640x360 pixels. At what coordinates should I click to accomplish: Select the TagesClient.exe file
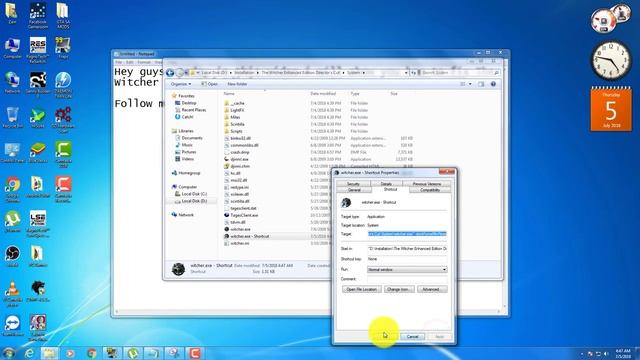point(244,215)
